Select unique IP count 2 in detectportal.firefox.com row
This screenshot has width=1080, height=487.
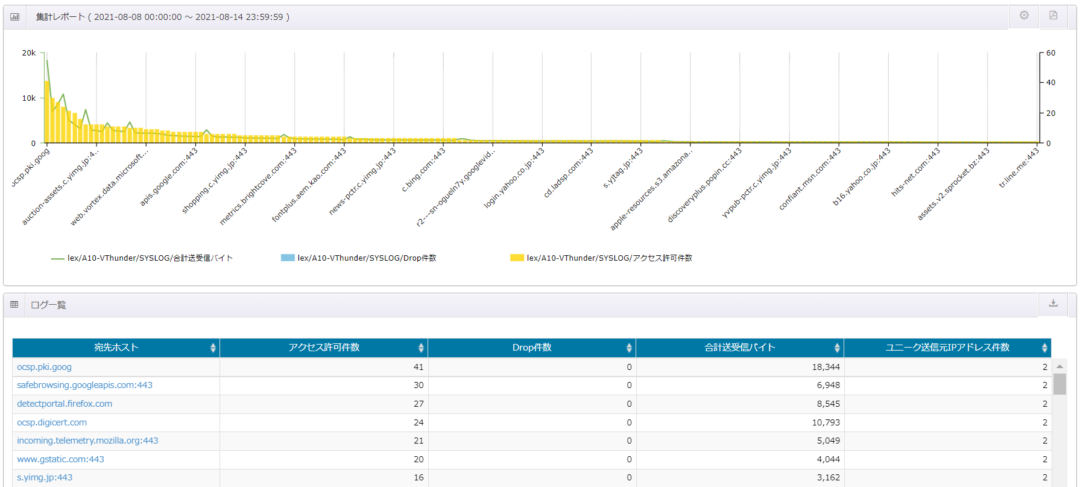(948, 404)
